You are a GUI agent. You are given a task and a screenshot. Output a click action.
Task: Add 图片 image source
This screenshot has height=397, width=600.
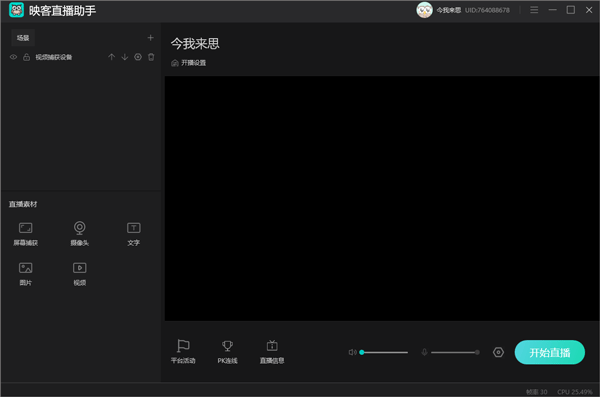26,274
